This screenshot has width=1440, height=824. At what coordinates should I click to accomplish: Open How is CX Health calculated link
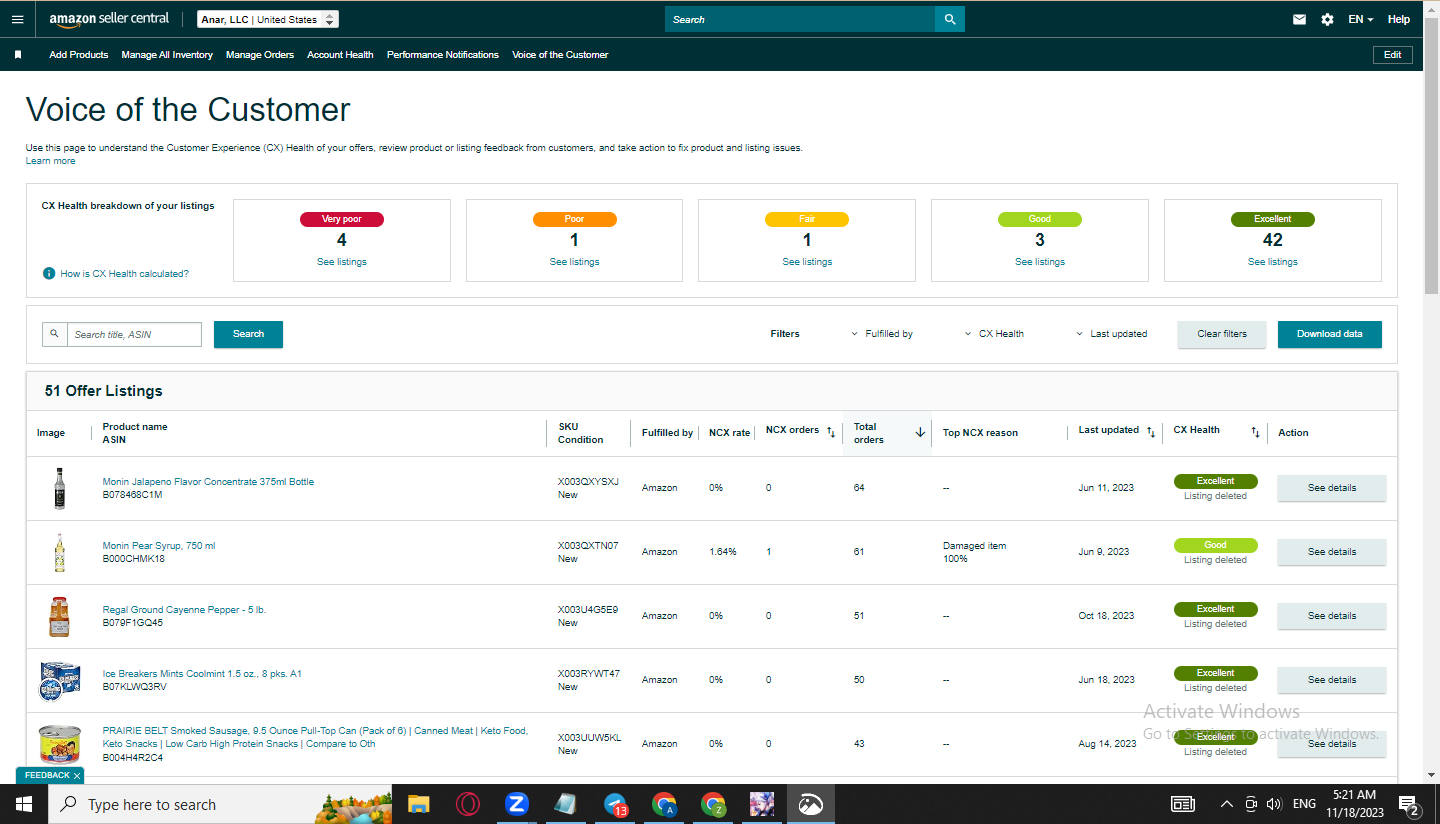(125, 273)
